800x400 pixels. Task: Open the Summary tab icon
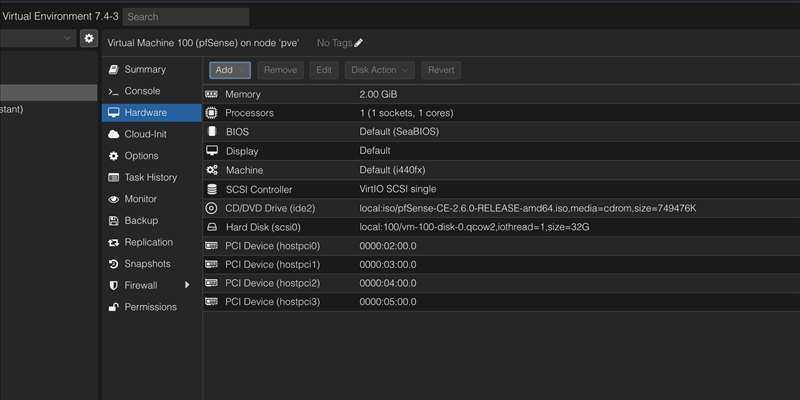coord(113,70)
